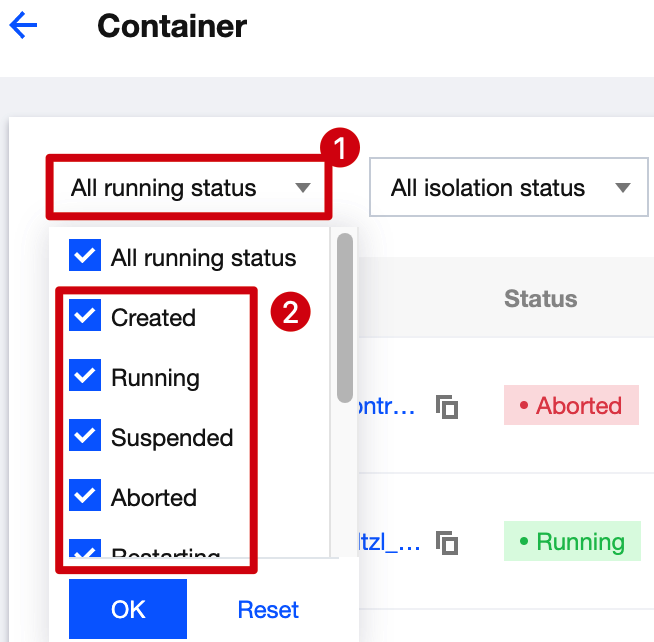Click the blue back arrow icon
Screen dimensions: 654x642
tap(22, 26)
